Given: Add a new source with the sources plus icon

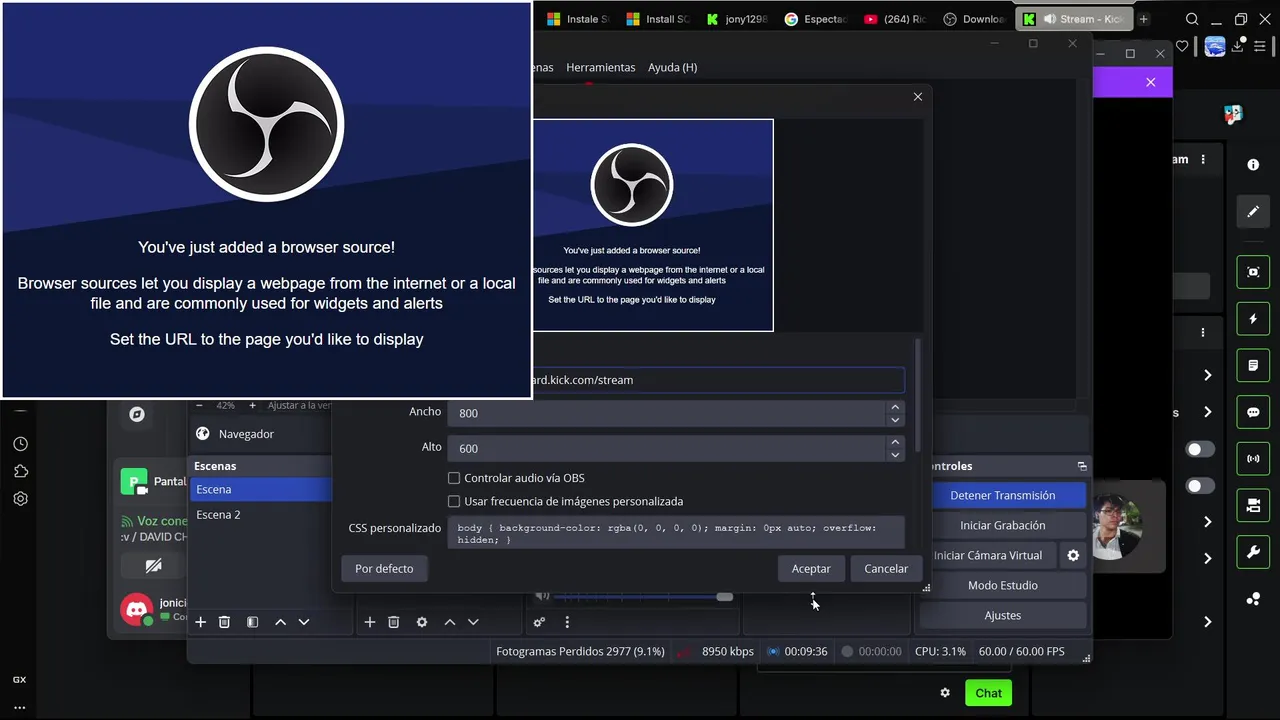Looking at the screenshot, I should (369, 622).
